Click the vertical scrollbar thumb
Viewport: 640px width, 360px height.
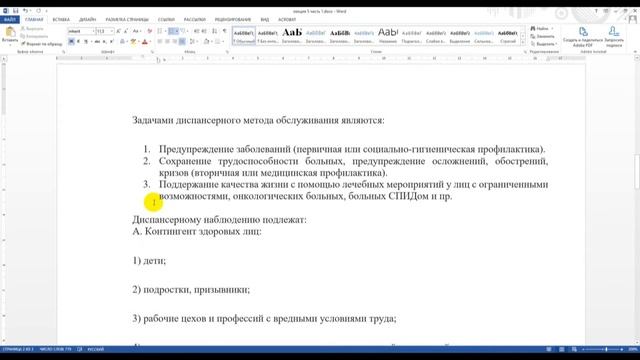636,171
